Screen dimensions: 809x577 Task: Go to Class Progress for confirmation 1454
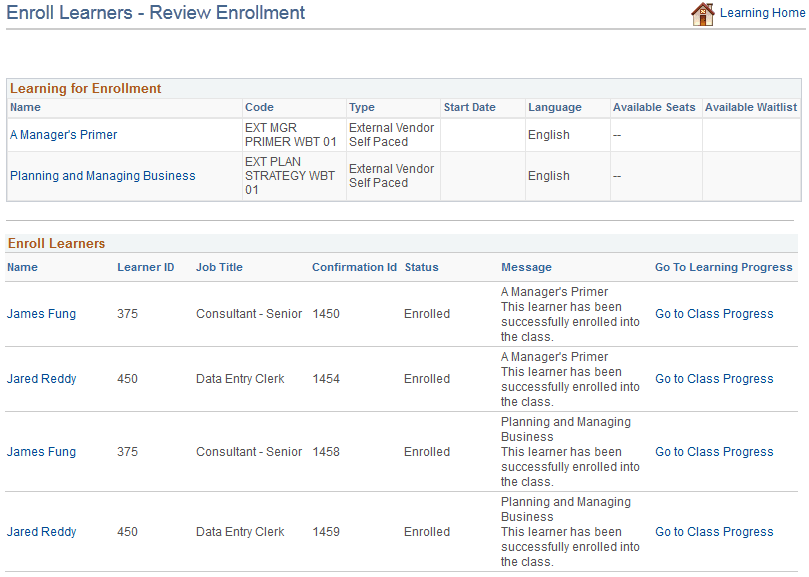click(x=713, y=378)
